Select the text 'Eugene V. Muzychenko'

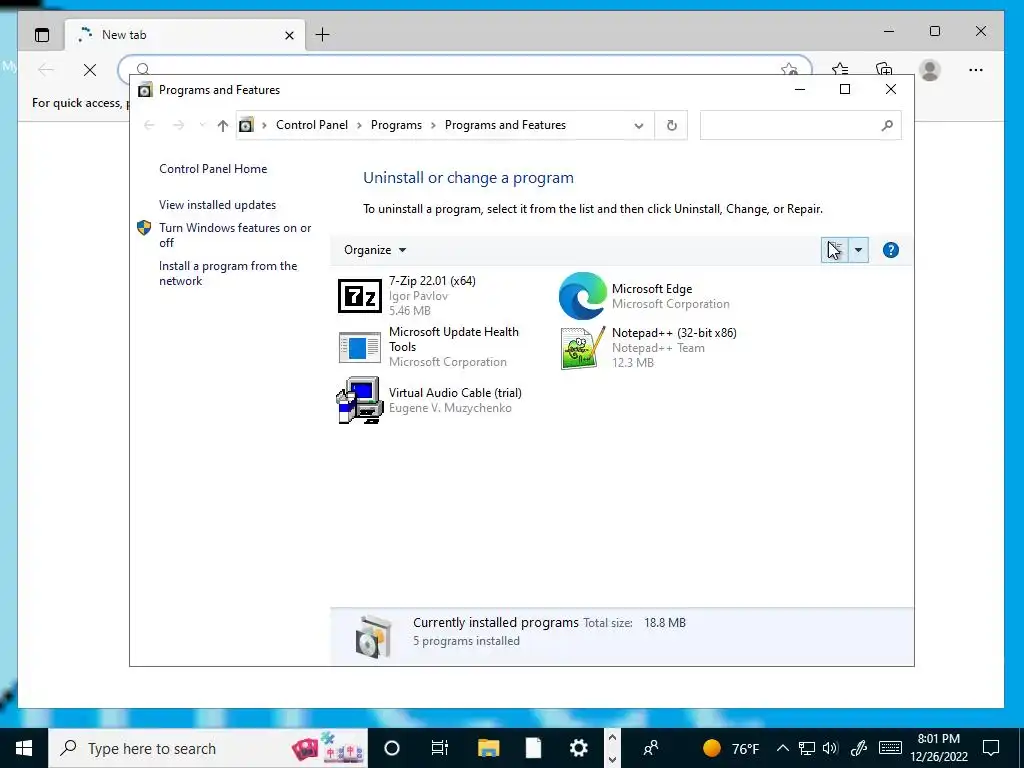[x=450, y=408]
